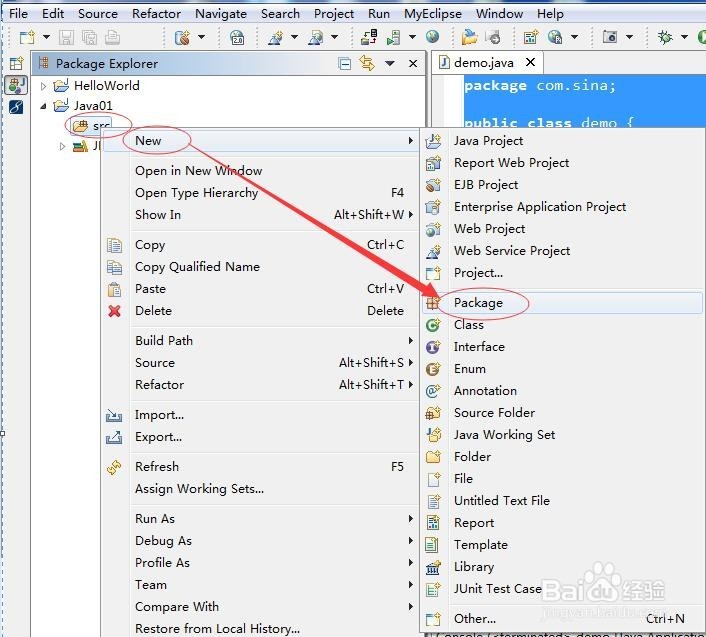Select Source Folder in the New submenu

563,413
